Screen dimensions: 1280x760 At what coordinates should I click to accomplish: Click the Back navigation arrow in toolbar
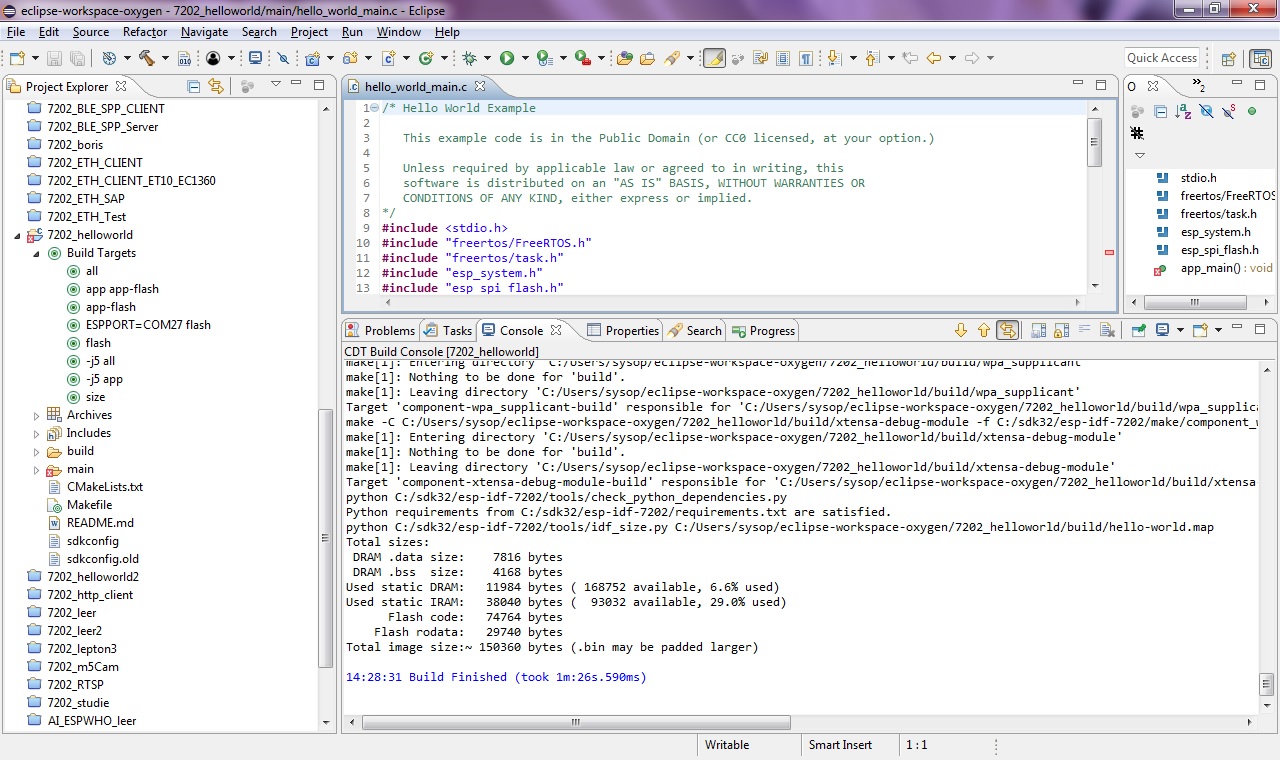point(934,58)
